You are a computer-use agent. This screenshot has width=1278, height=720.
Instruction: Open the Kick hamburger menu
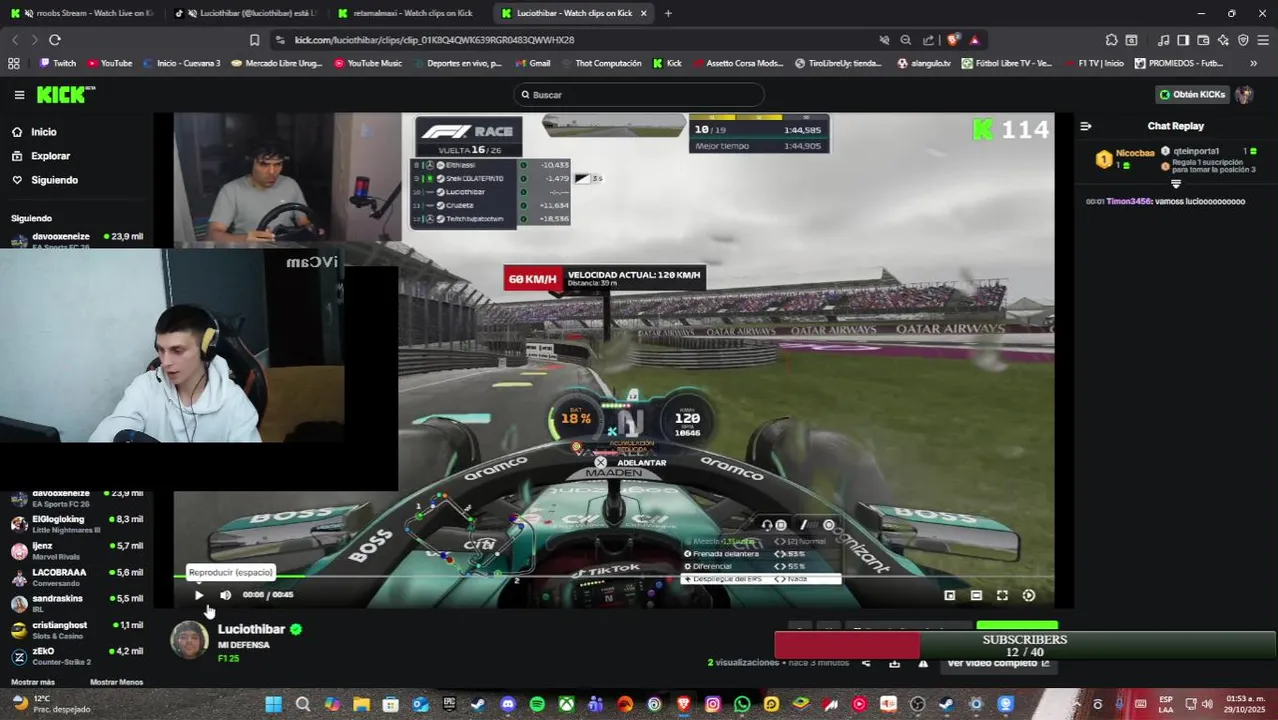pyautogui.click(x=19, y=95)
